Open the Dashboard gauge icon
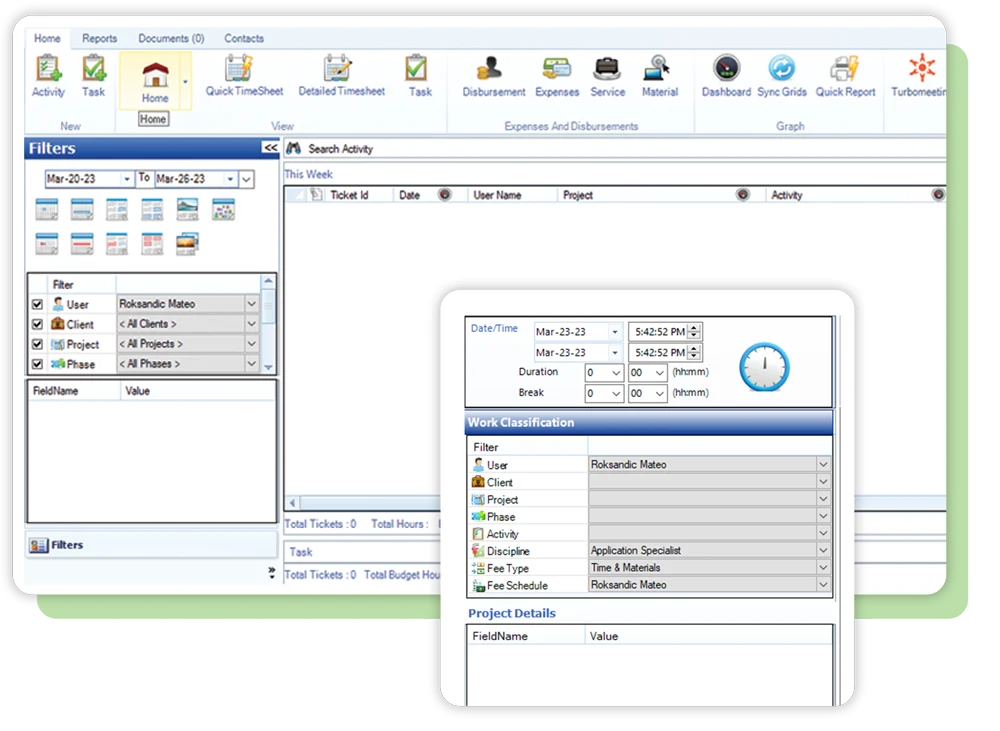1000x731 pixels. (x=726, y=68)
